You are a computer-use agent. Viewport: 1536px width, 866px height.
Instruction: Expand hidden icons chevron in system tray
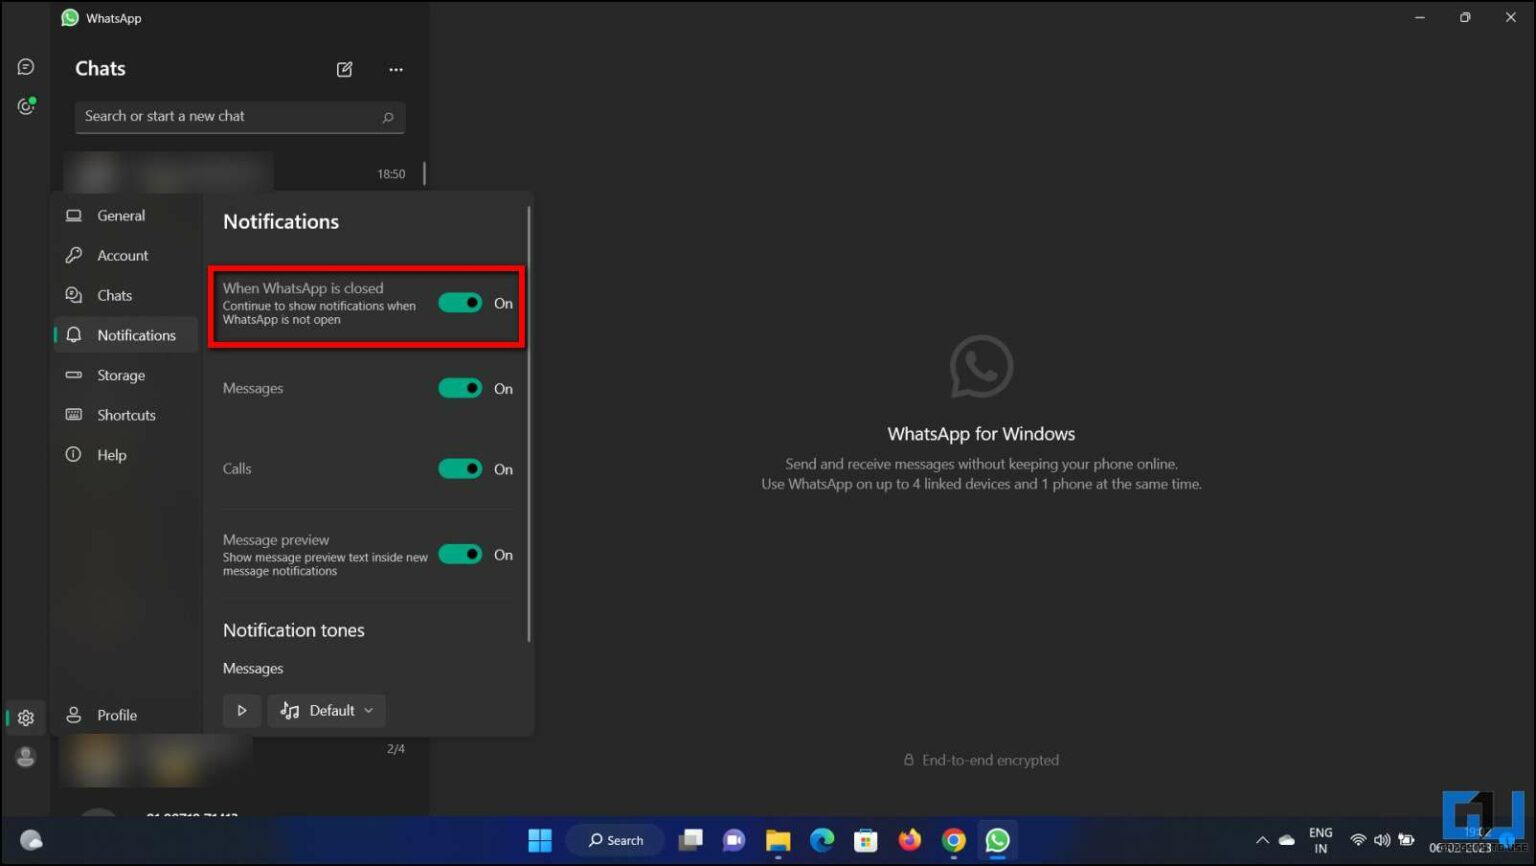(1262, 840)
